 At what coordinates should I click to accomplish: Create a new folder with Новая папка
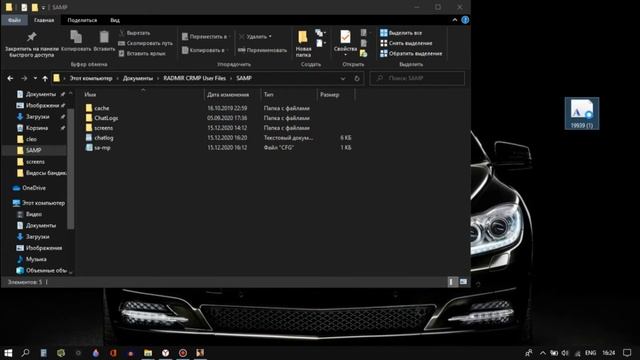tap(303, 44)
